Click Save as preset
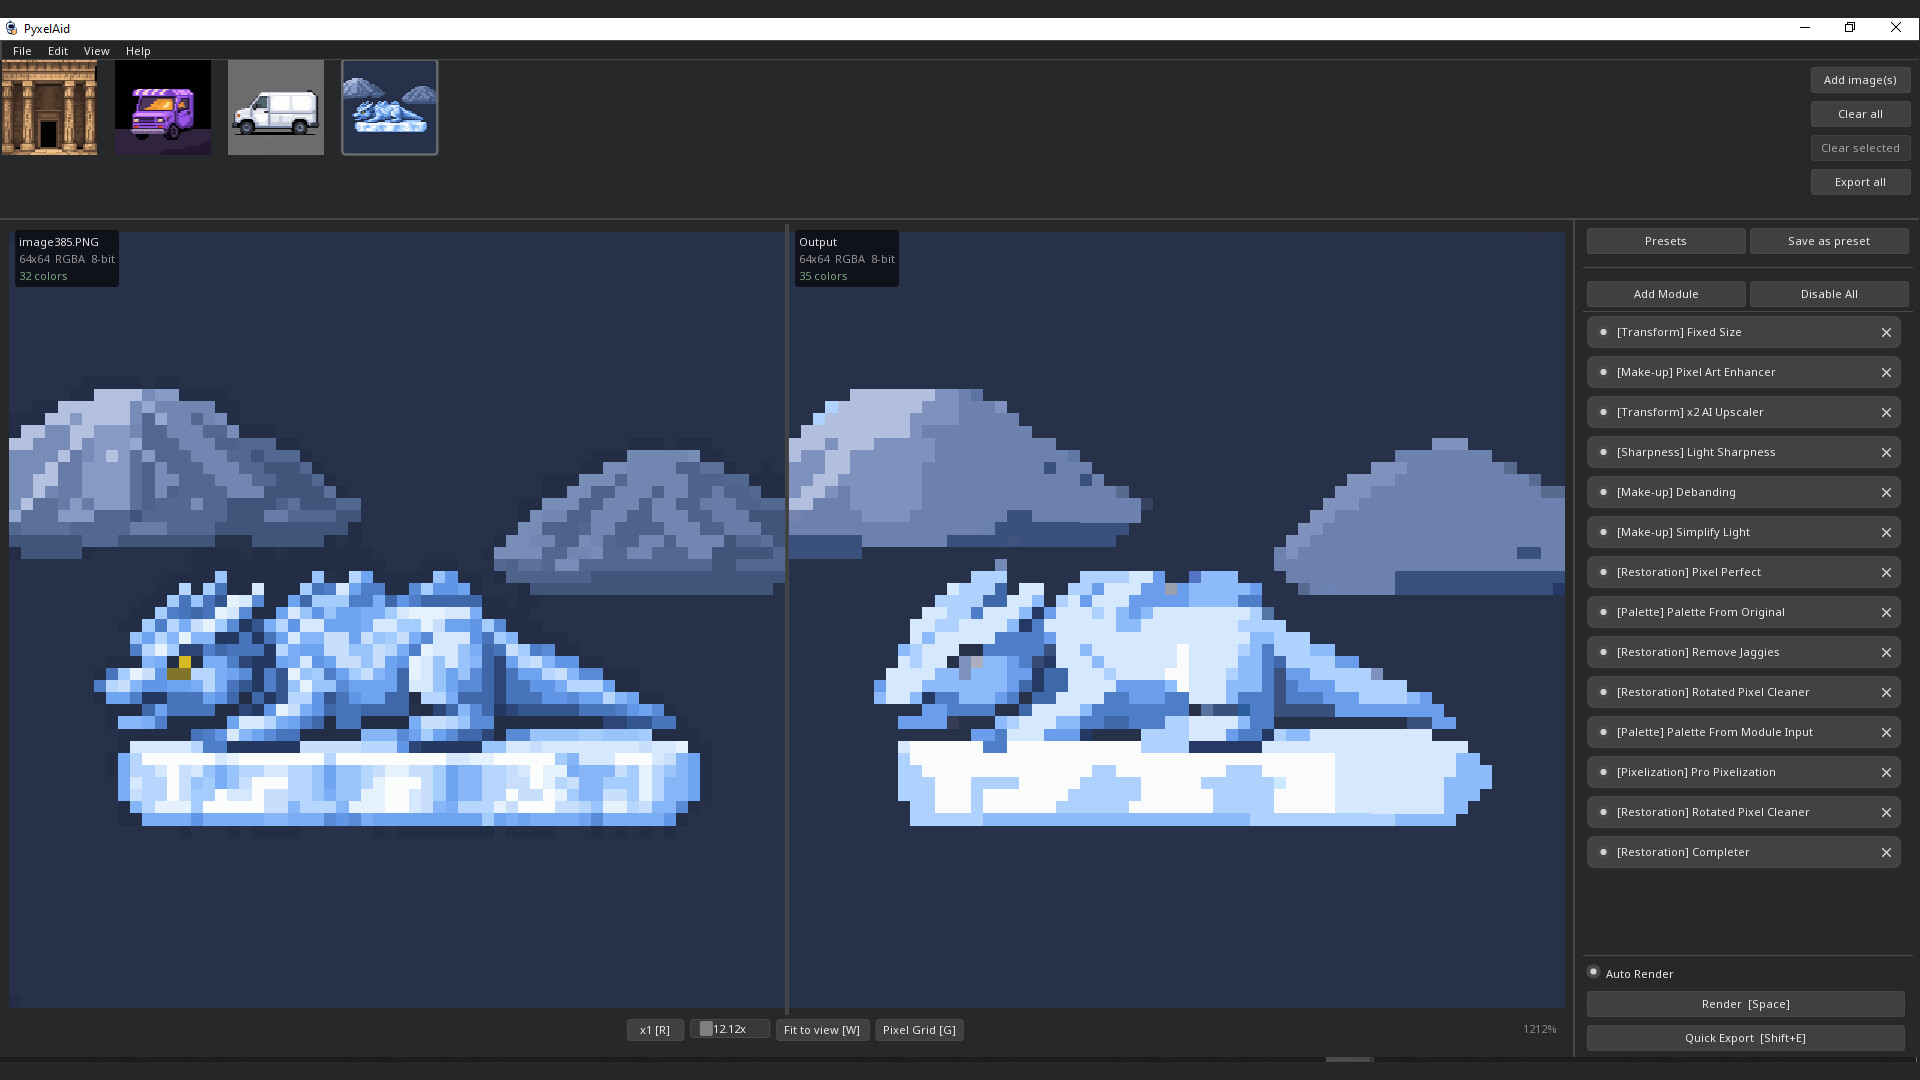The image size is (1920, 1080). point(1829,241)
